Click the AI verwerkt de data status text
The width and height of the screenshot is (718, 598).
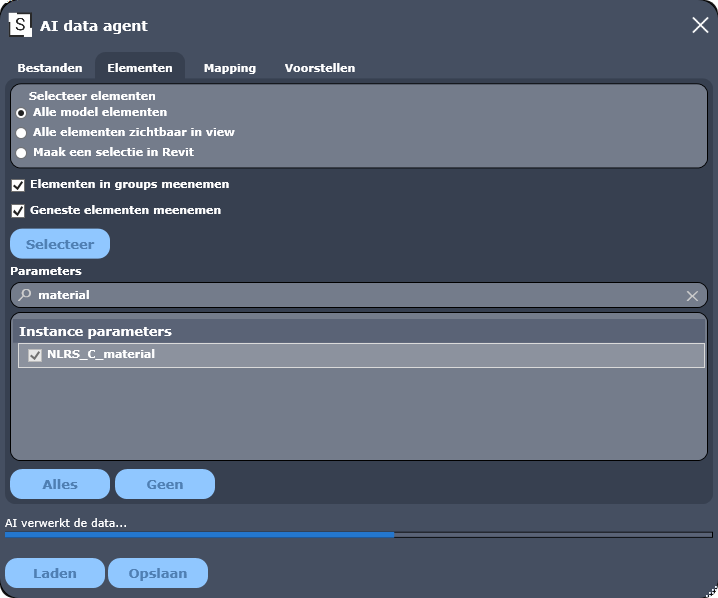pos(66,522)
